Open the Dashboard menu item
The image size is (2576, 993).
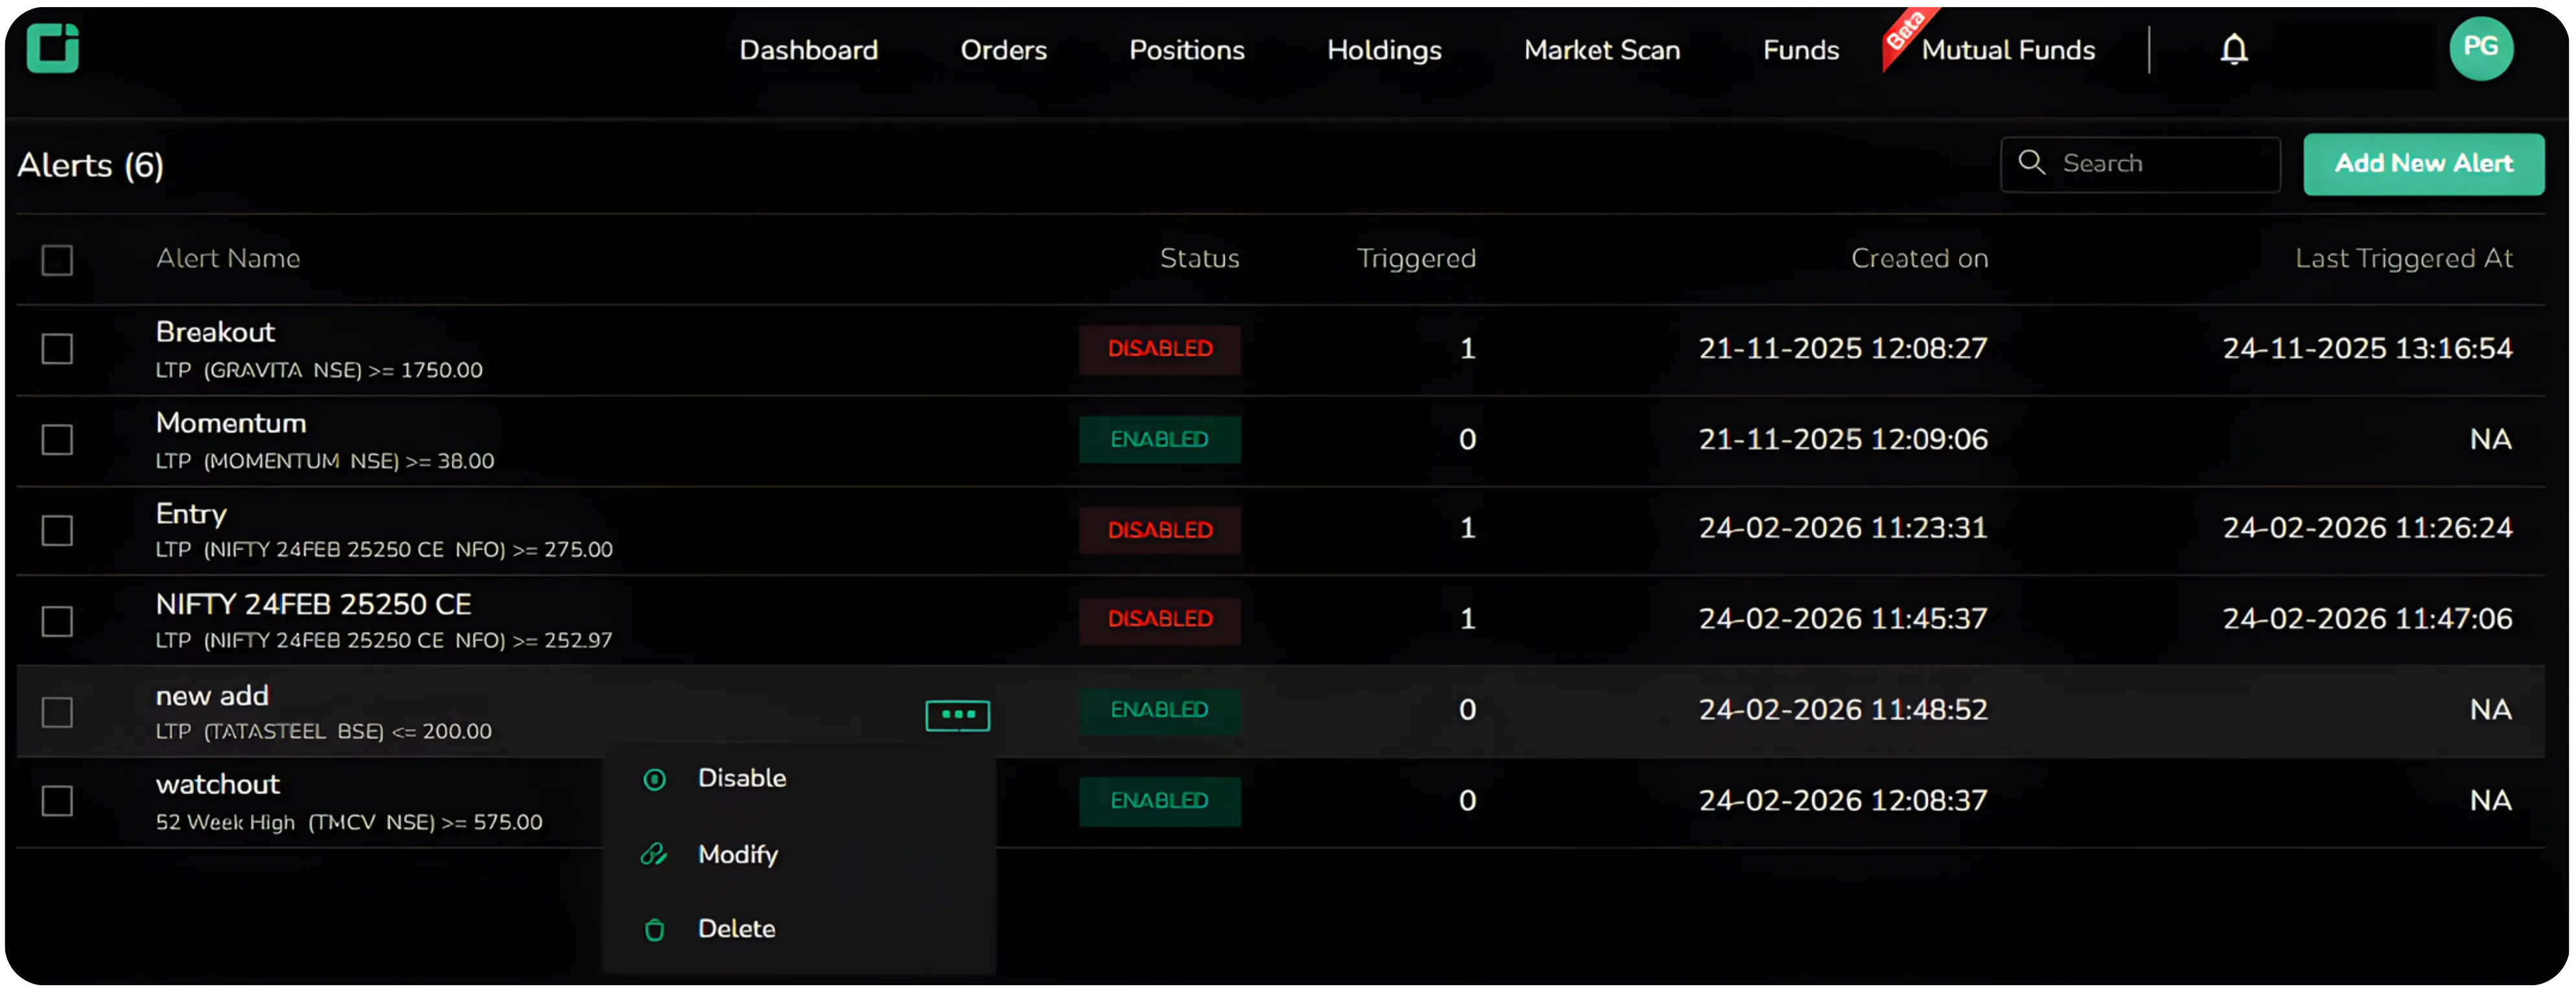tap(808, 50)
